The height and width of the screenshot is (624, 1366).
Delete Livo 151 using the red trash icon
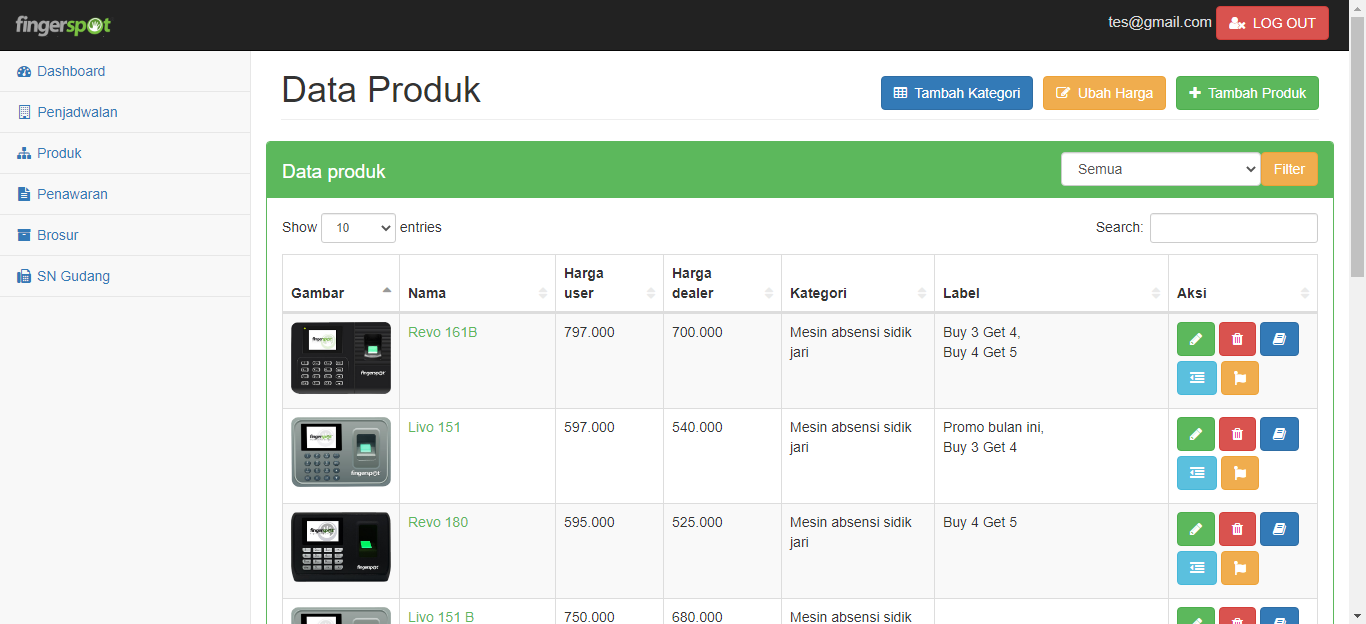[x=1237, y=434]
